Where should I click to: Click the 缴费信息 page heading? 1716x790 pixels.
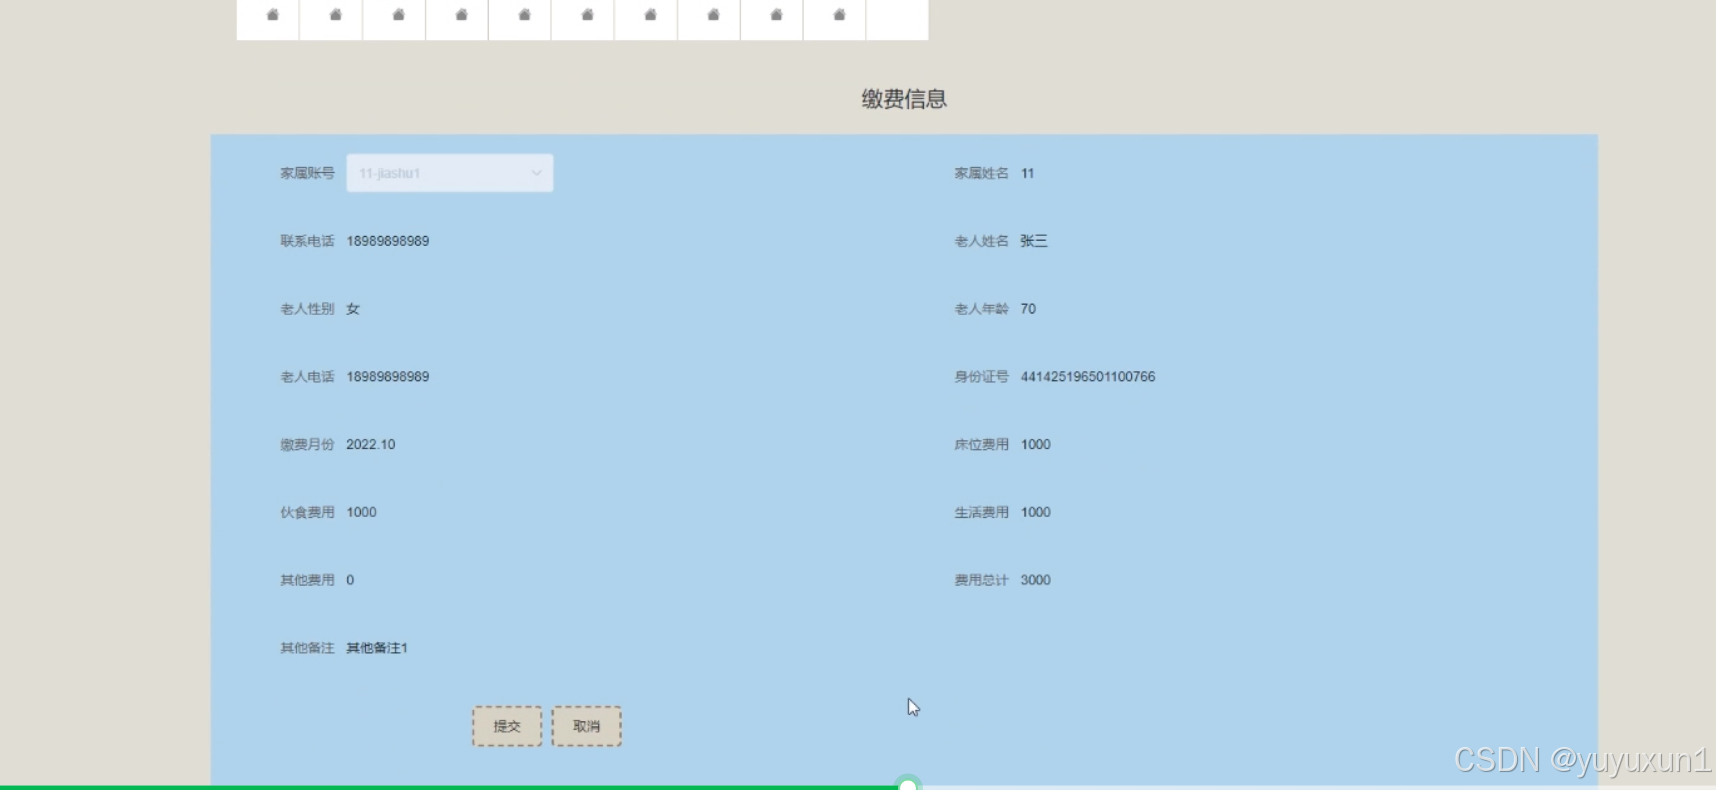[904, 99]
